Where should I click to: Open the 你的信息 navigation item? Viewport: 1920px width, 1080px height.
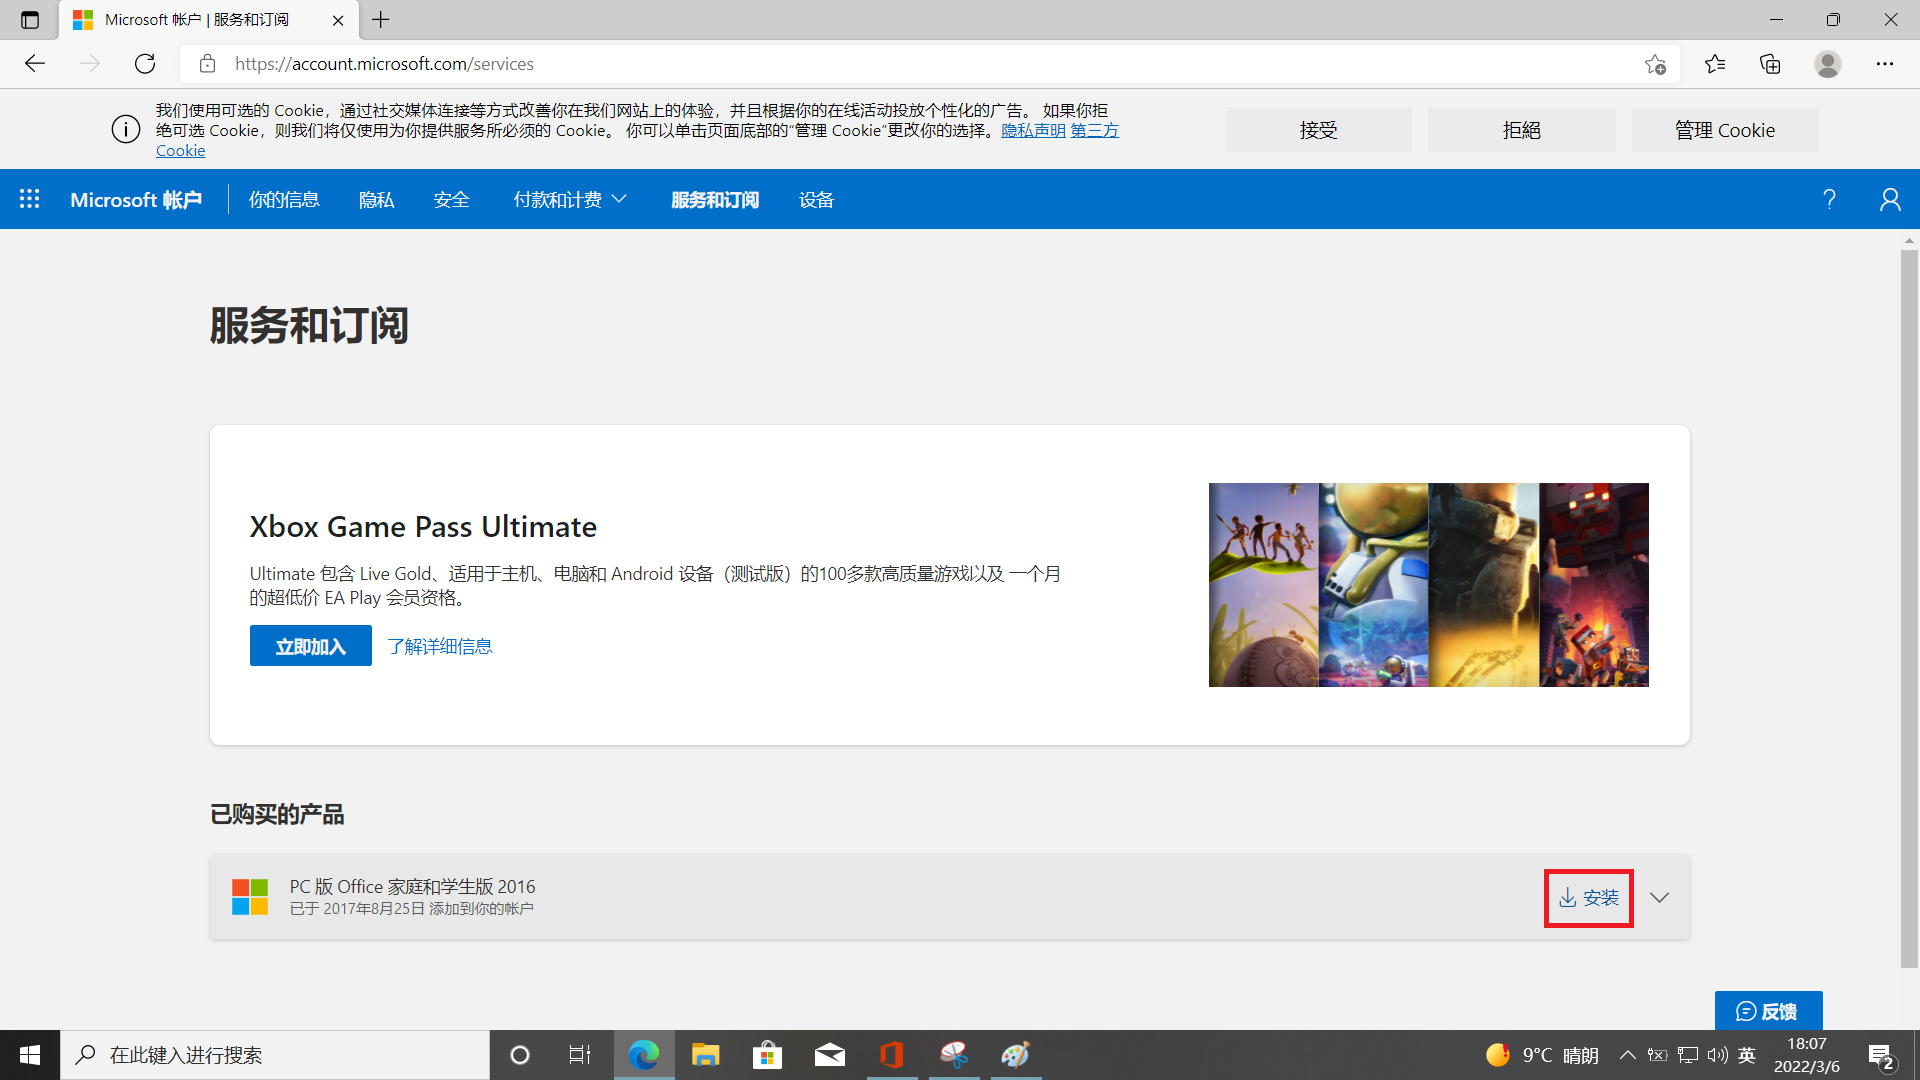pyautogui.click(x=284, y=200)
